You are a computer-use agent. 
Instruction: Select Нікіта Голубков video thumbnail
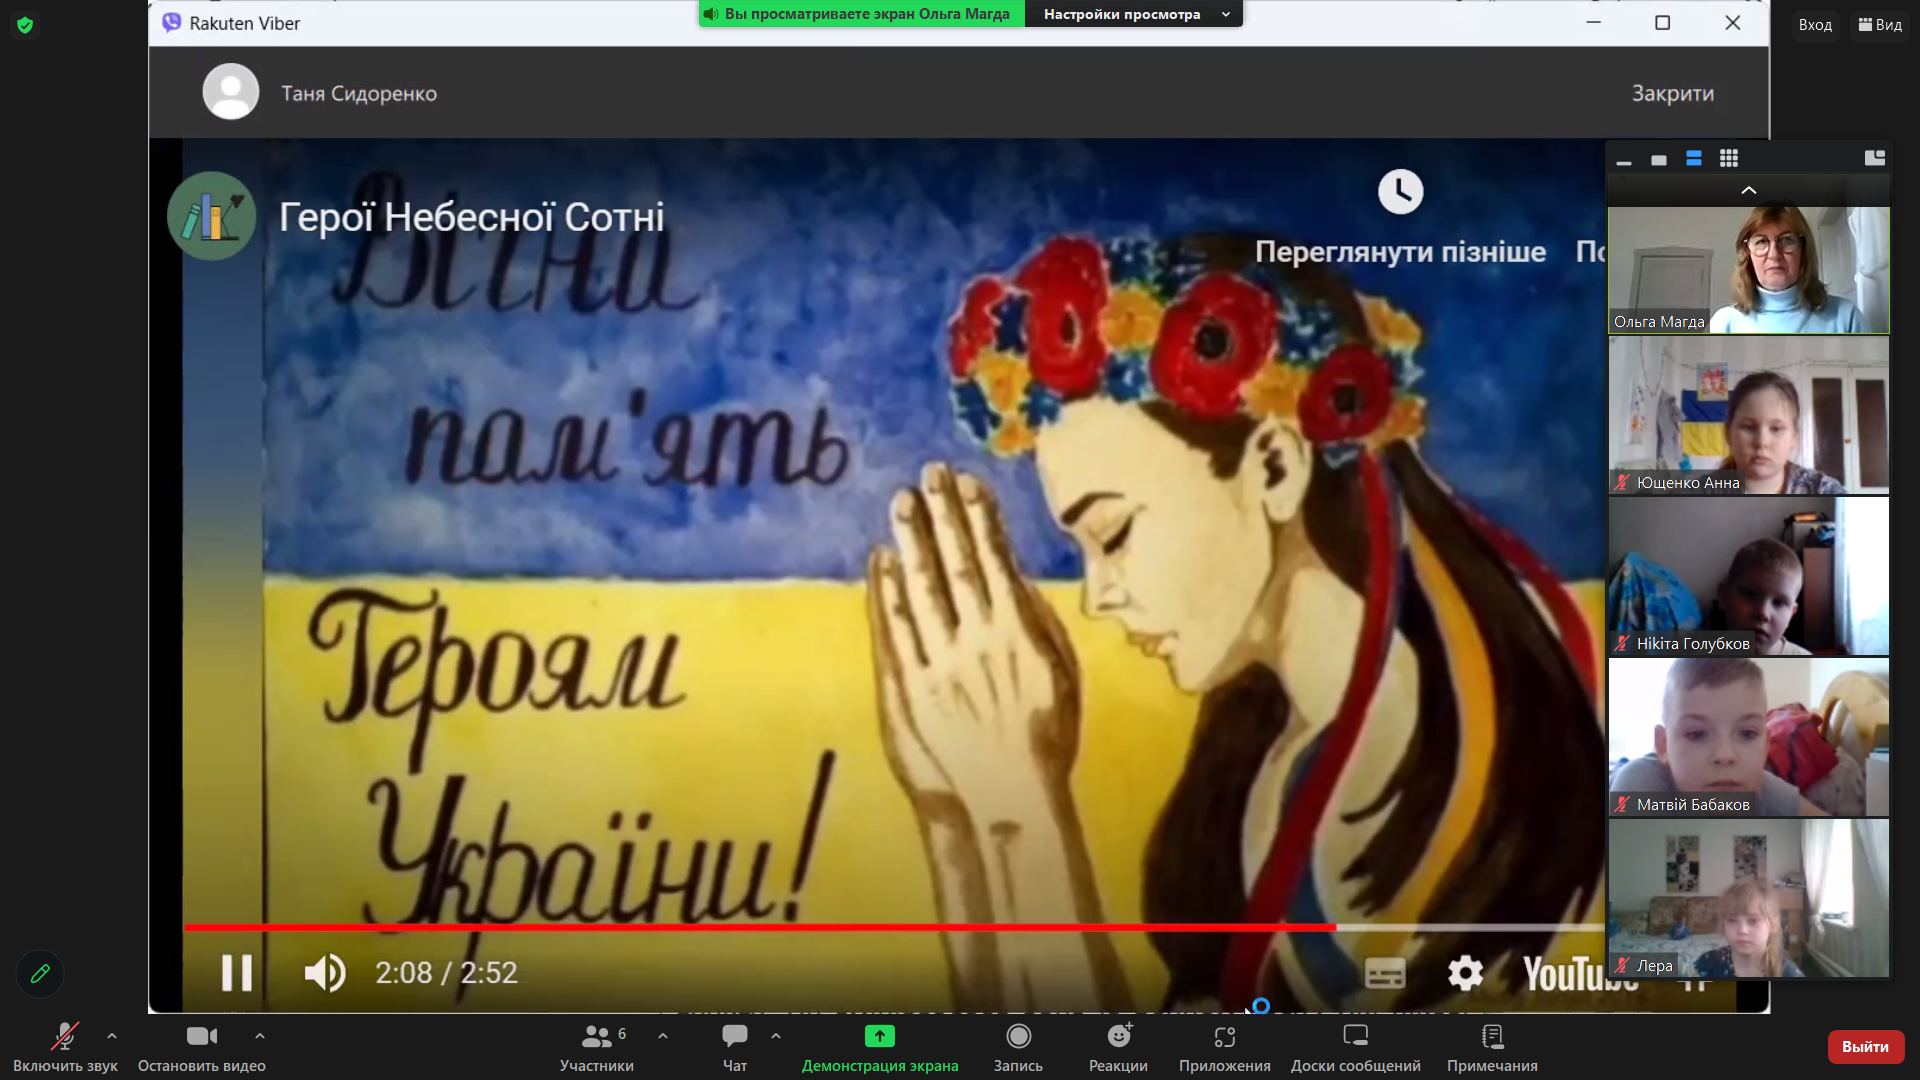1749,576
